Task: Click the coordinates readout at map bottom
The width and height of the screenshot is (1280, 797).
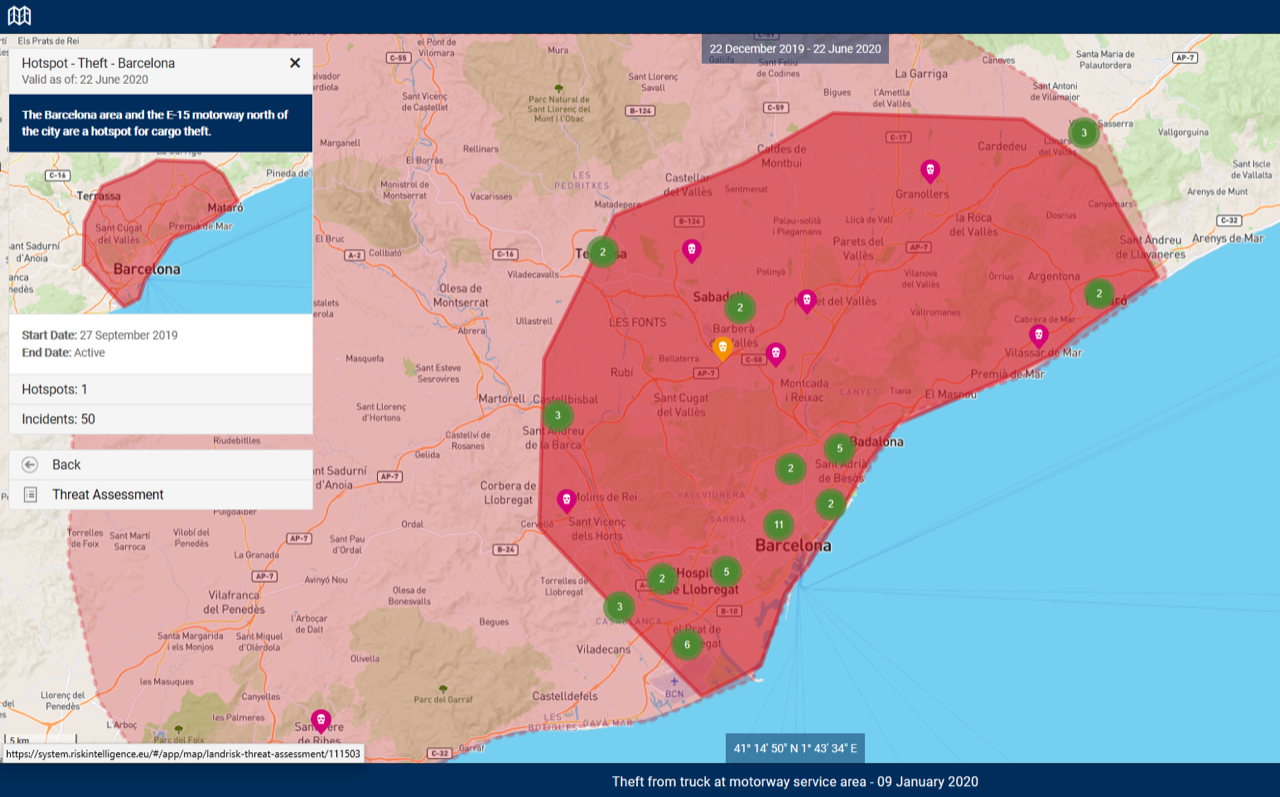Action: click(796, 748)
